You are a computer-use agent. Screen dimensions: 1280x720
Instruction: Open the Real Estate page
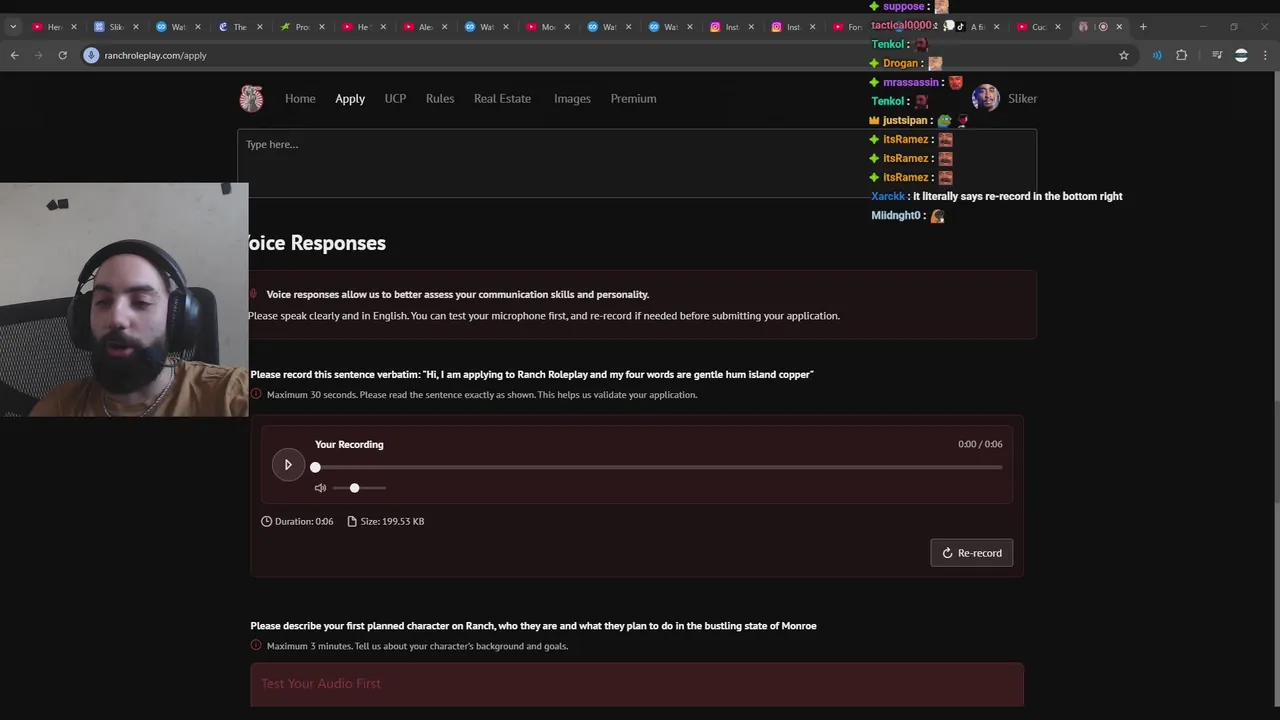pos(502,98)
